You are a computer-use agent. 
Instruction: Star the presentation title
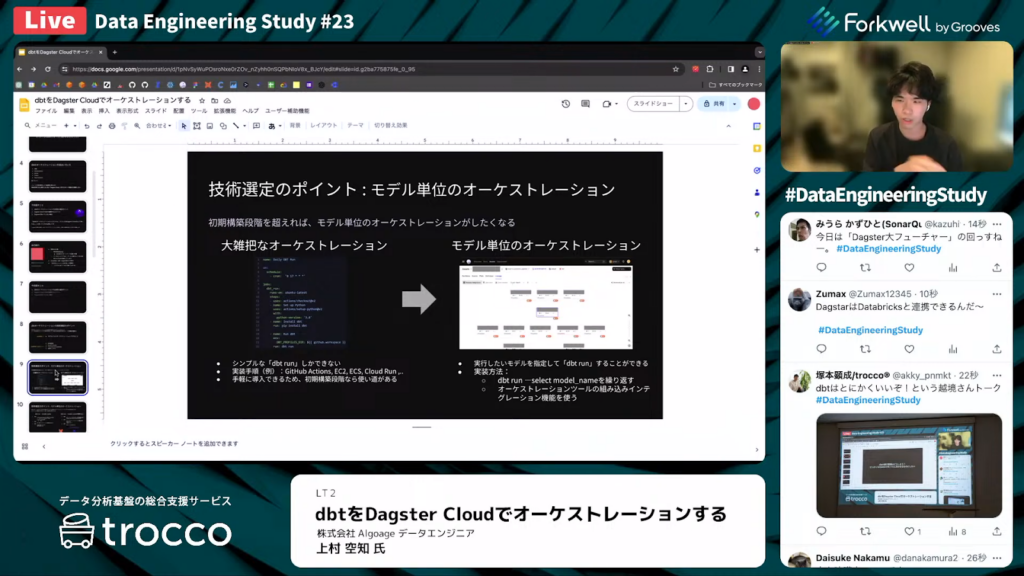click(201, 100)
